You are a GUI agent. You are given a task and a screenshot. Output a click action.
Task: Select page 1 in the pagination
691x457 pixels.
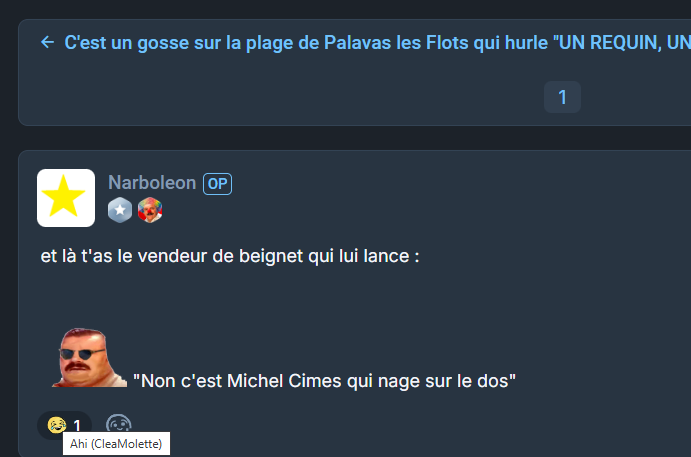pyautogui.click(x=562, y=97)
